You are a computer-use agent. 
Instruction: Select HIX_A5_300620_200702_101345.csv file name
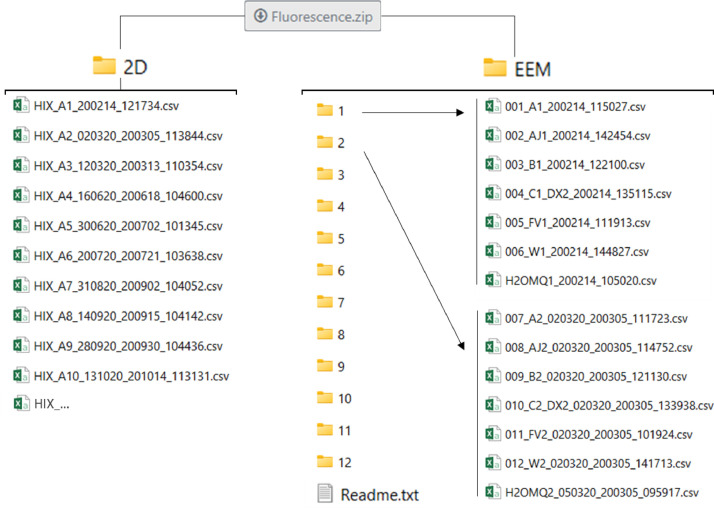pyautogui.click(x=128, y=226)
